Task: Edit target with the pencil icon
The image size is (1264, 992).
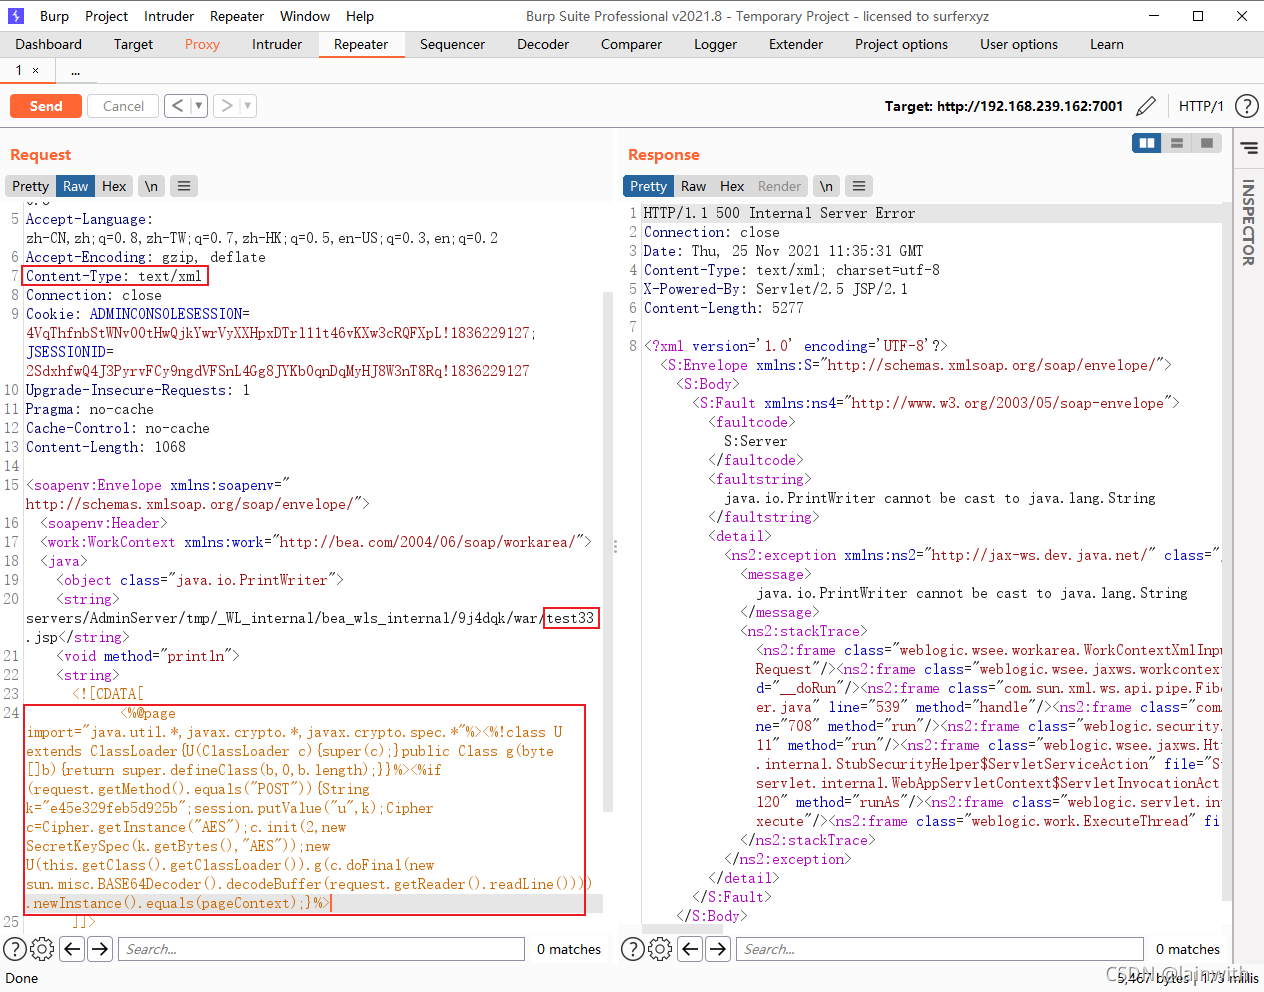Action: coord(1146,106)
